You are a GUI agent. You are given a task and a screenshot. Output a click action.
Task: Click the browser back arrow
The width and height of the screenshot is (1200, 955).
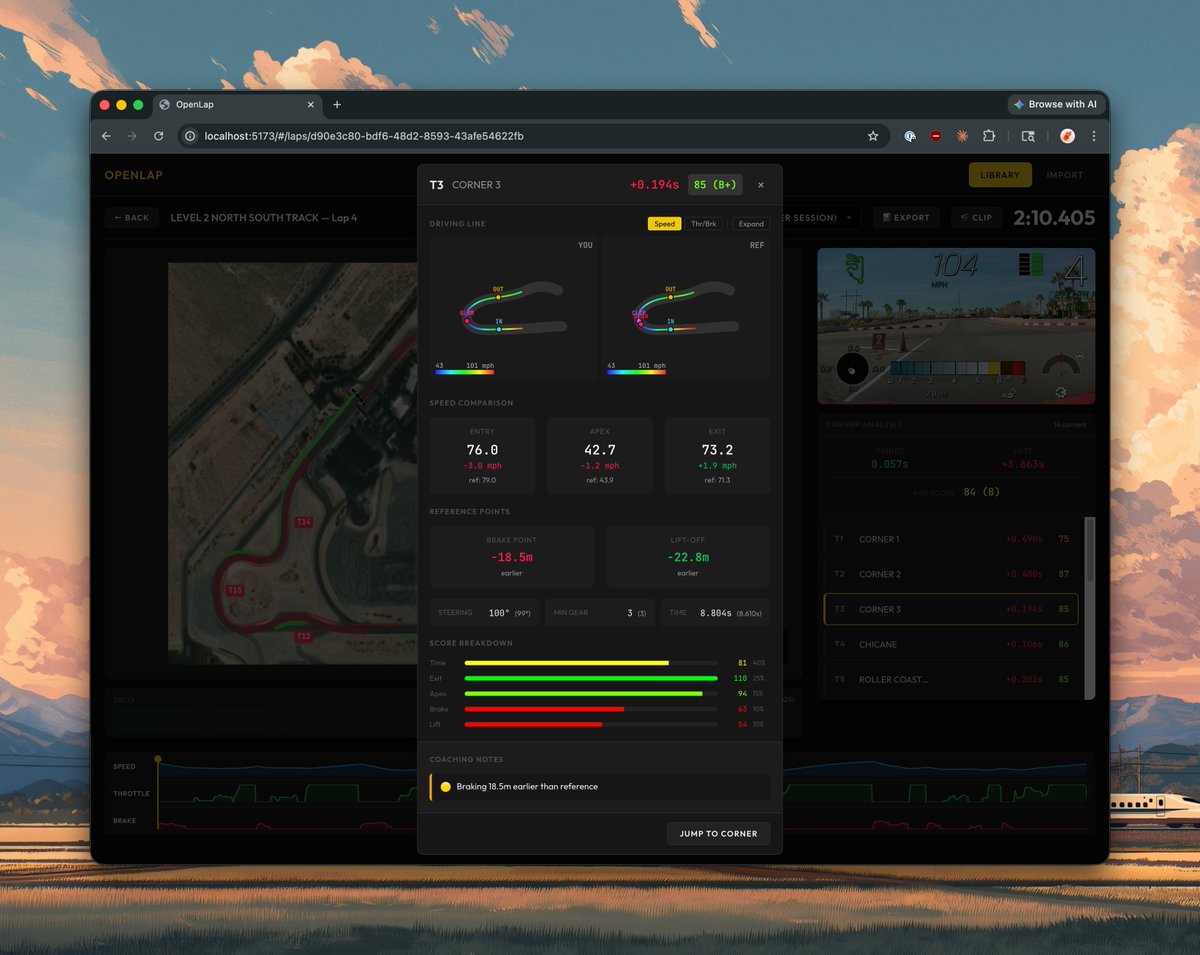pos(108,136)
